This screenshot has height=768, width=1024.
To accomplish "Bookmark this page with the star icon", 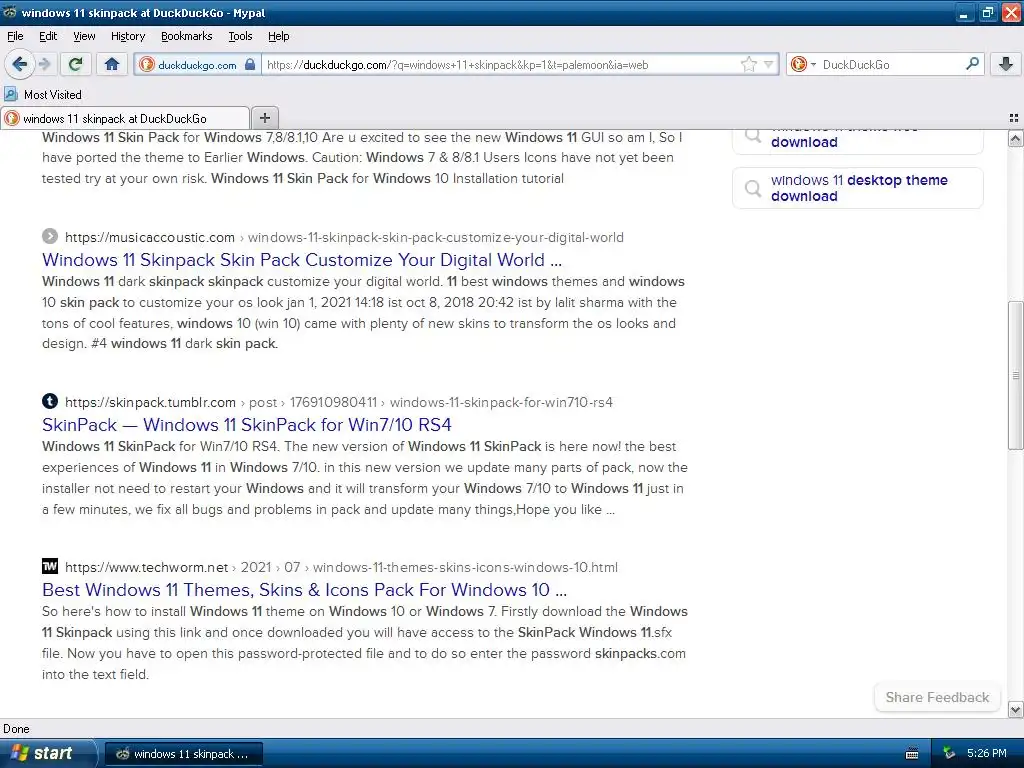I will pyautogui.click(x=748, y=64).
